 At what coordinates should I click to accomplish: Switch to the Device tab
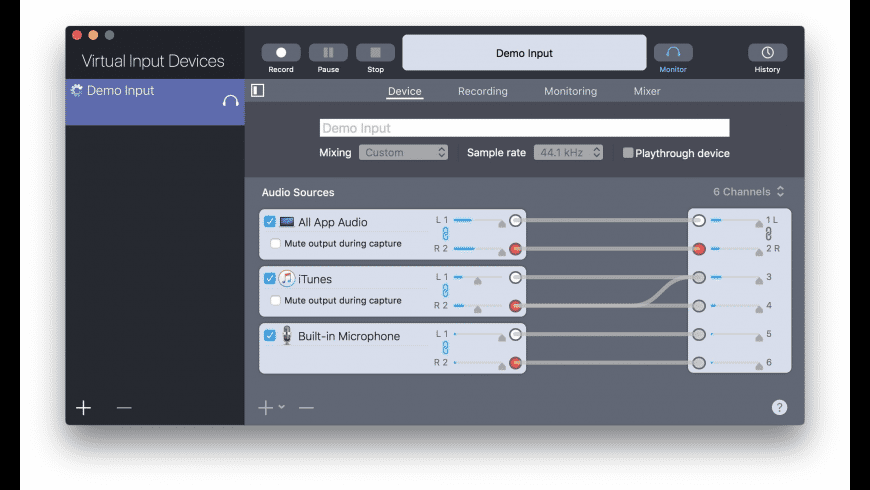tap(404, 91)
